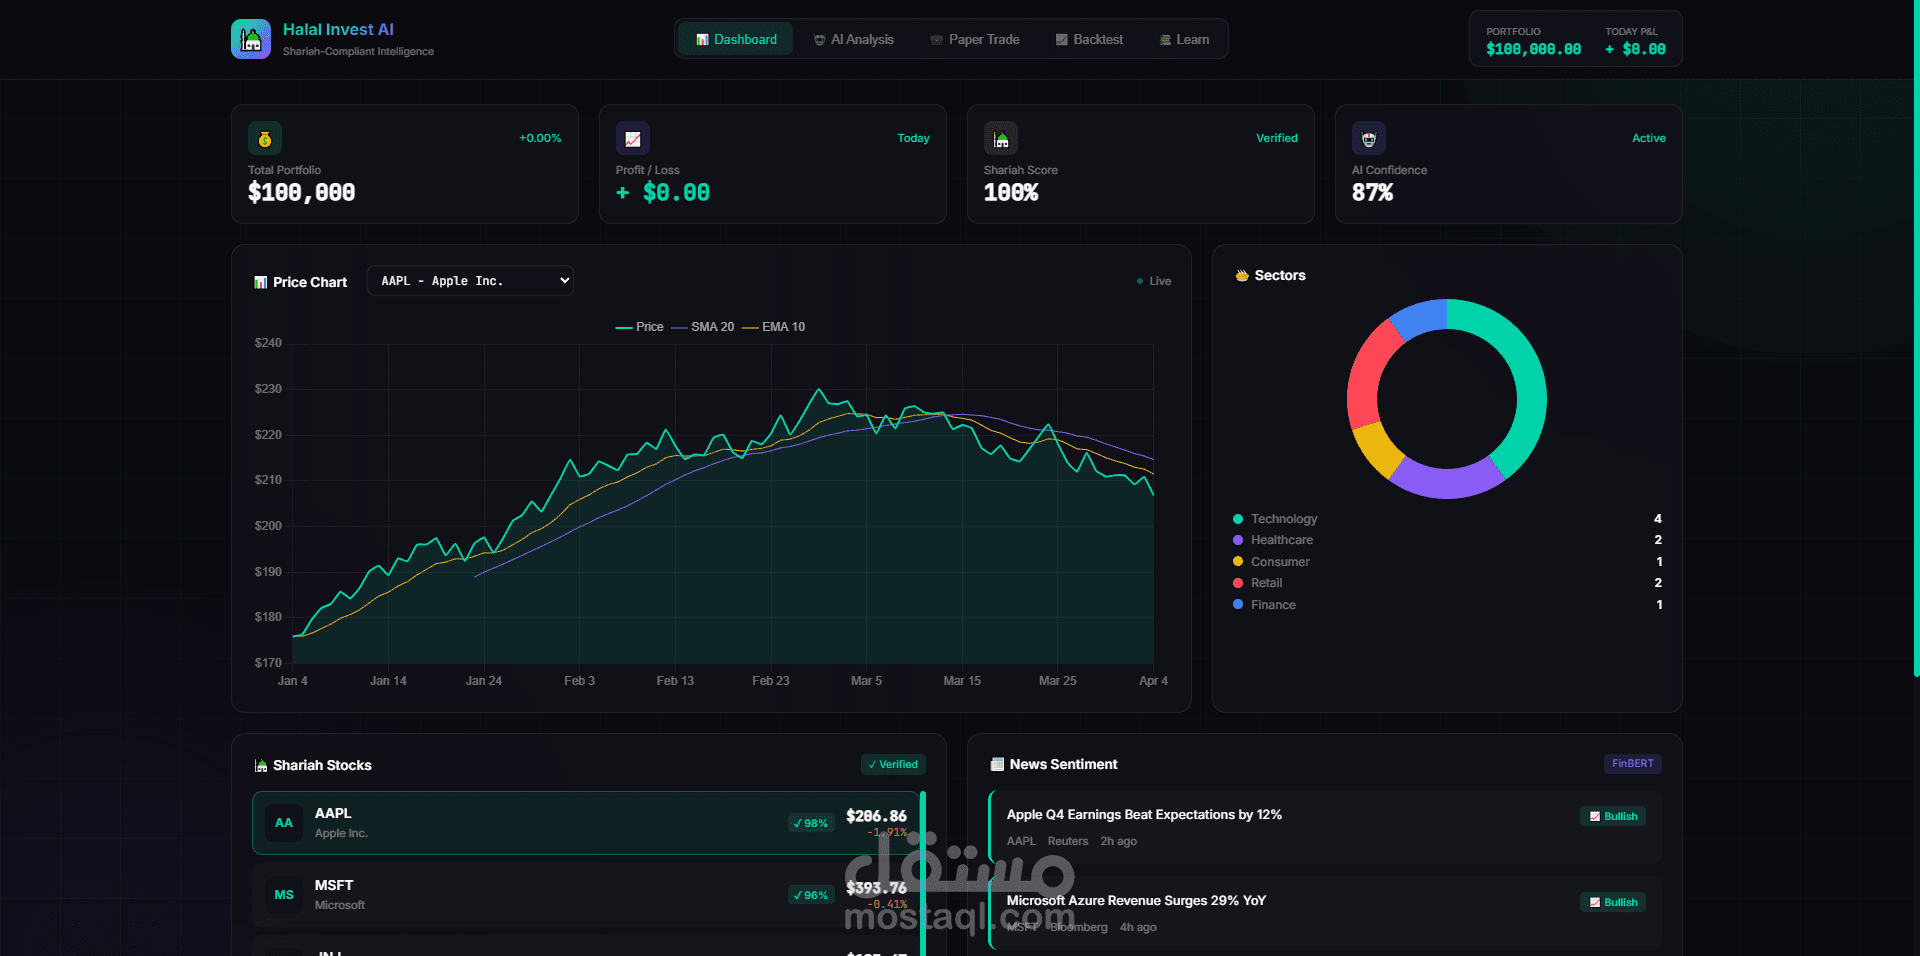Click the page vertical scrollbar
Image resolution: width=1920 pixels, height=956 pixels.
click(x=1916, y=340)
